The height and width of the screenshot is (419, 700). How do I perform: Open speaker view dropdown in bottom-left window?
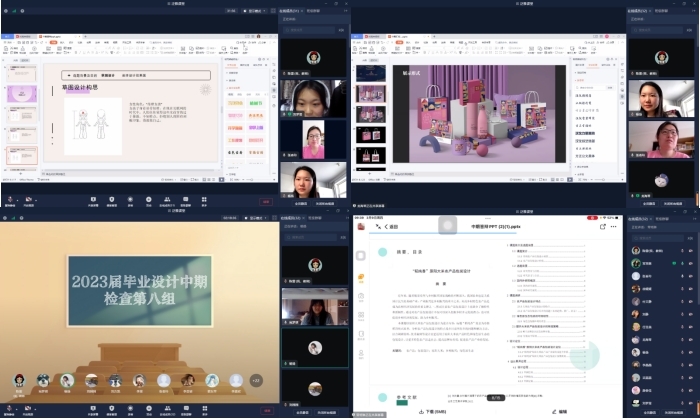256,218
